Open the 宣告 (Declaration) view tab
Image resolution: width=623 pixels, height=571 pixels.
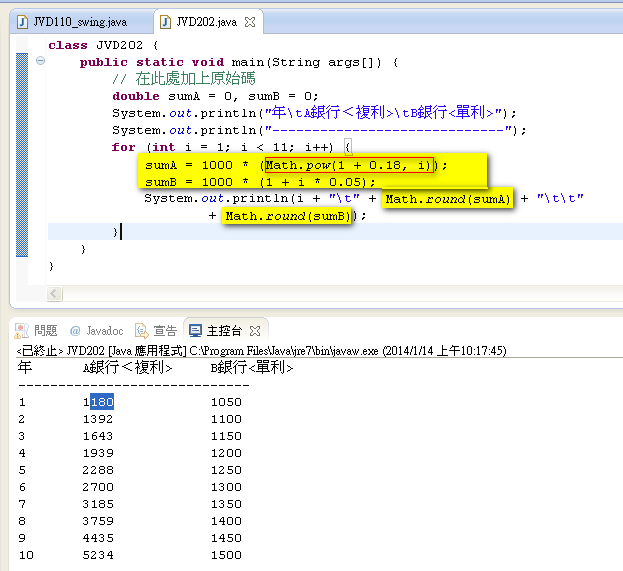coord(156,331)
